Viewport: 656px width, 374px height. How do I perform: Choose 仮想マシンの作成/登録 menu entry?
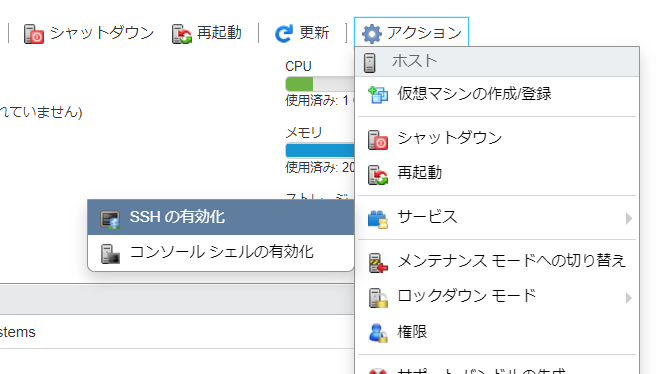click(497, 94)
